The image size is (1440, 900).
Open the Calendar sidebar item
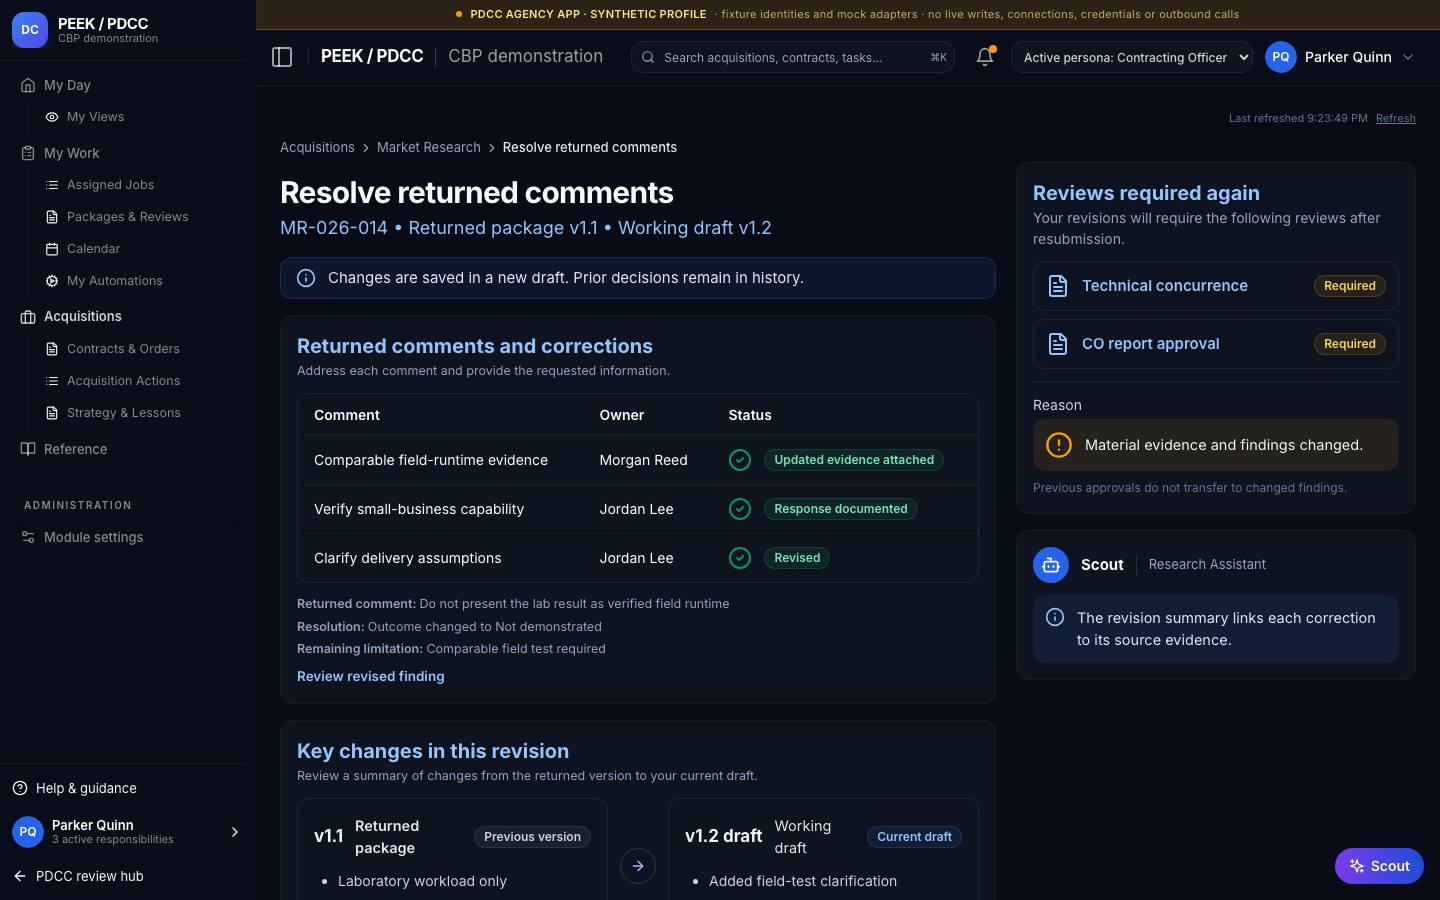click(93, 249)
